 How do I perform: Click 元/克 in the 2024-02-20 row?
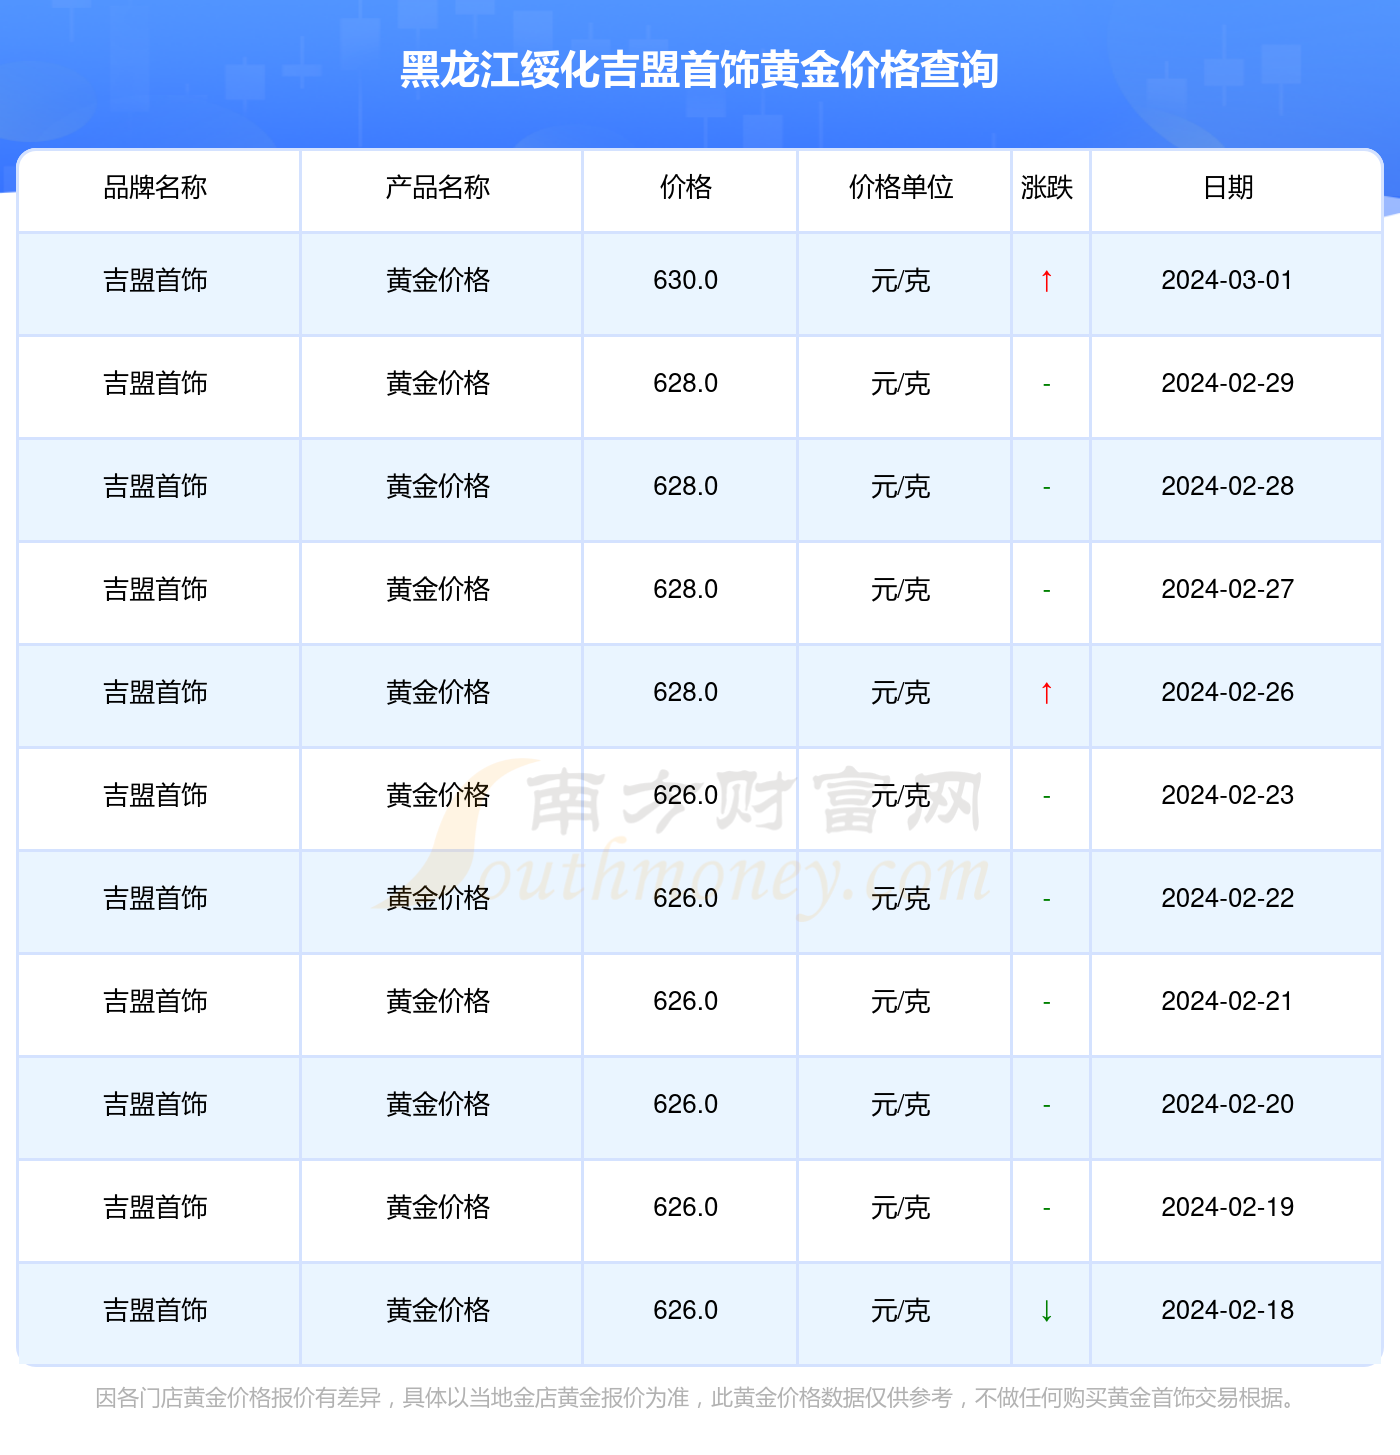tap(901, 1105)
